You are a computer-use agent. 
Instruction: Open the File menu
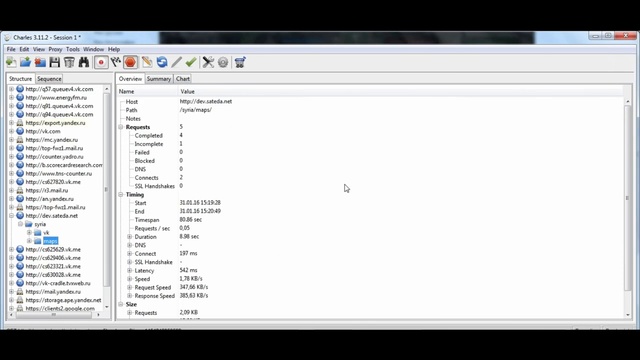11,49
